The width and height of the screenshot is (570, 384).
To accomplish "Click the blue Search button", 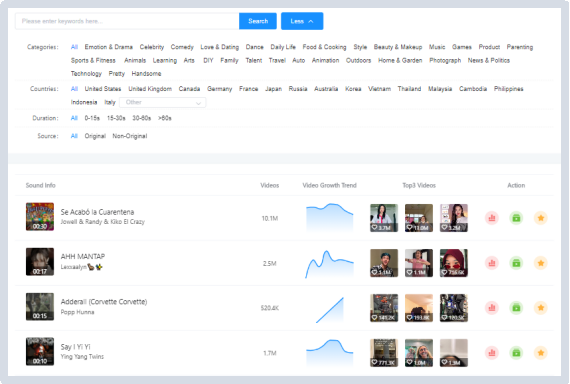I will pos(258,21).
